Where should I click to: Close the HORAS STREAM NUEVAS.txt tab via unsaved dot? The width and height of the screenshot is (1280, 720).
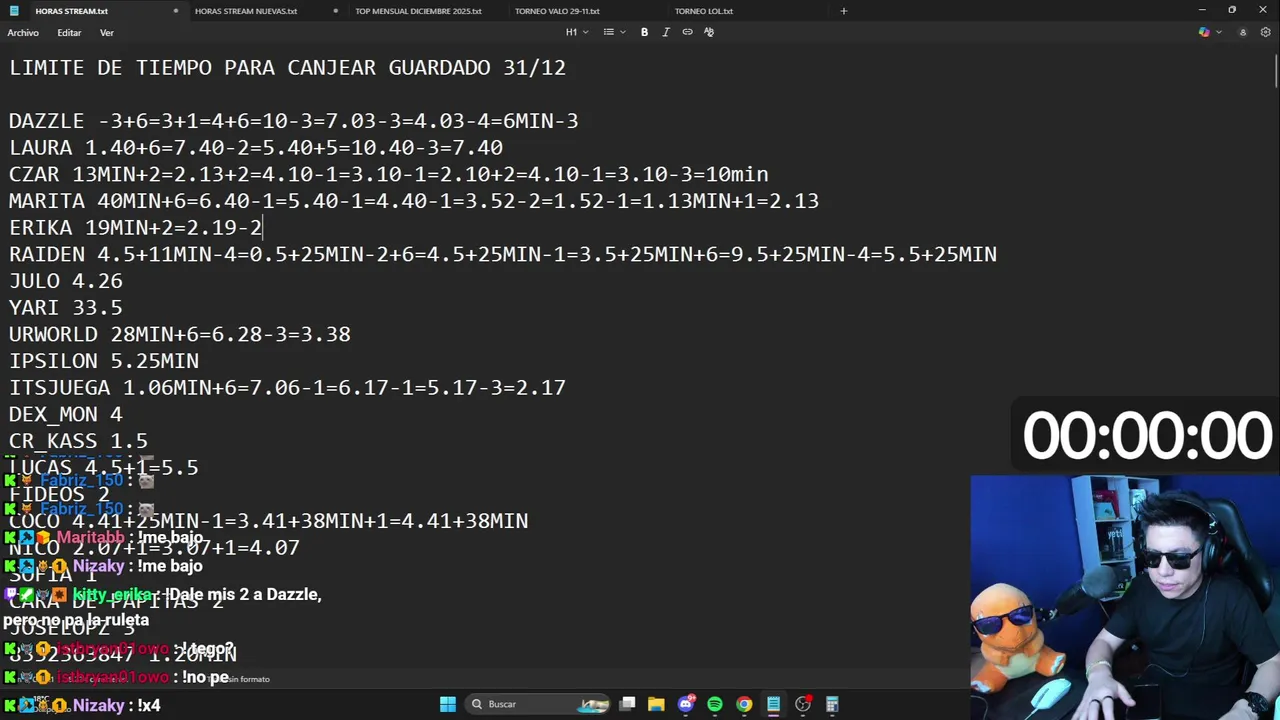click(335, 11)
